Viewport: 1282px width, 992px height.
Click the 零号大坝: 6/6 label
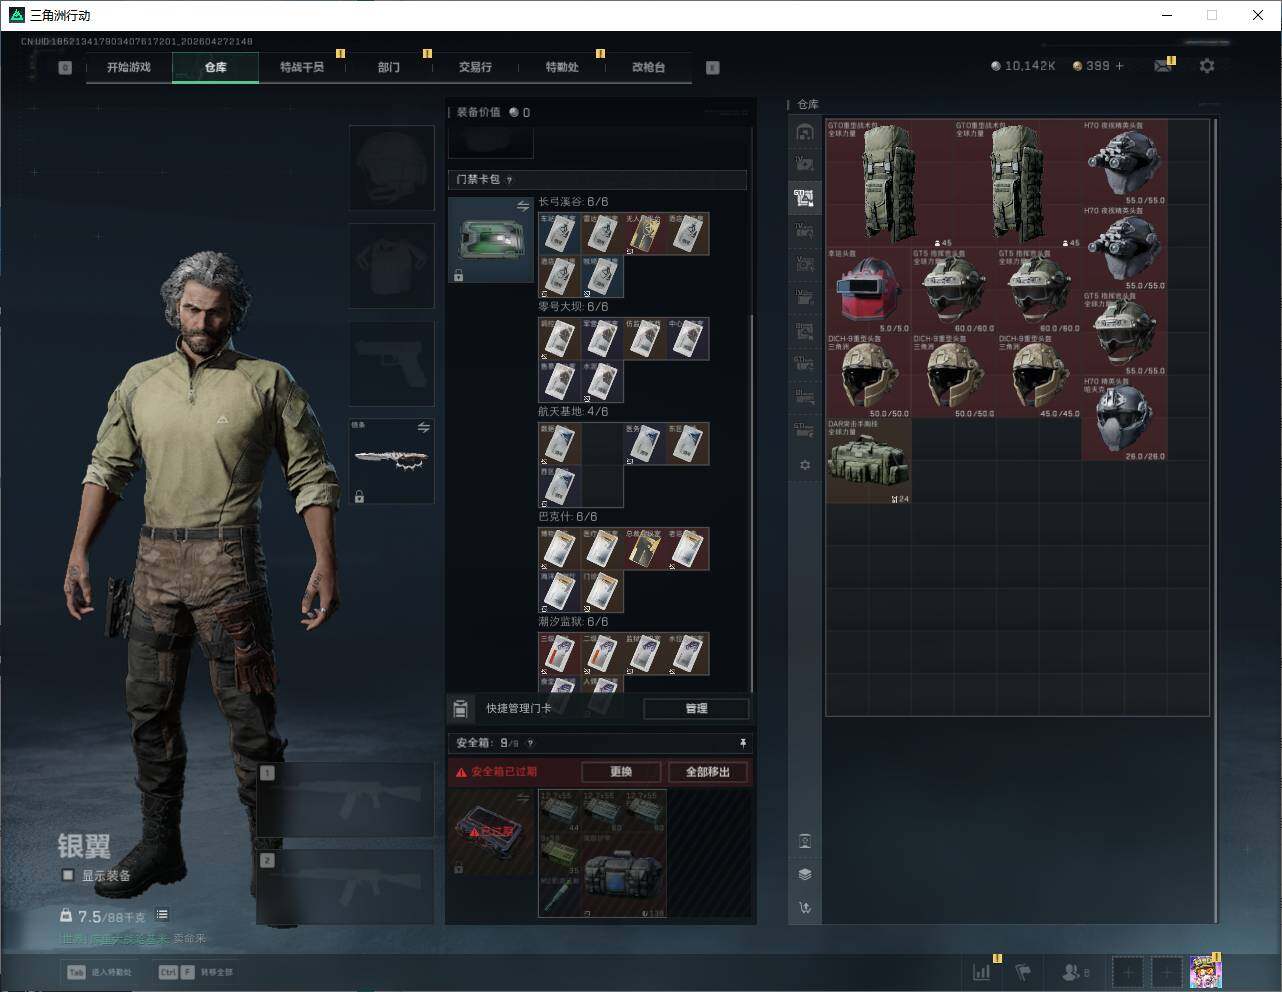(573, 307)
